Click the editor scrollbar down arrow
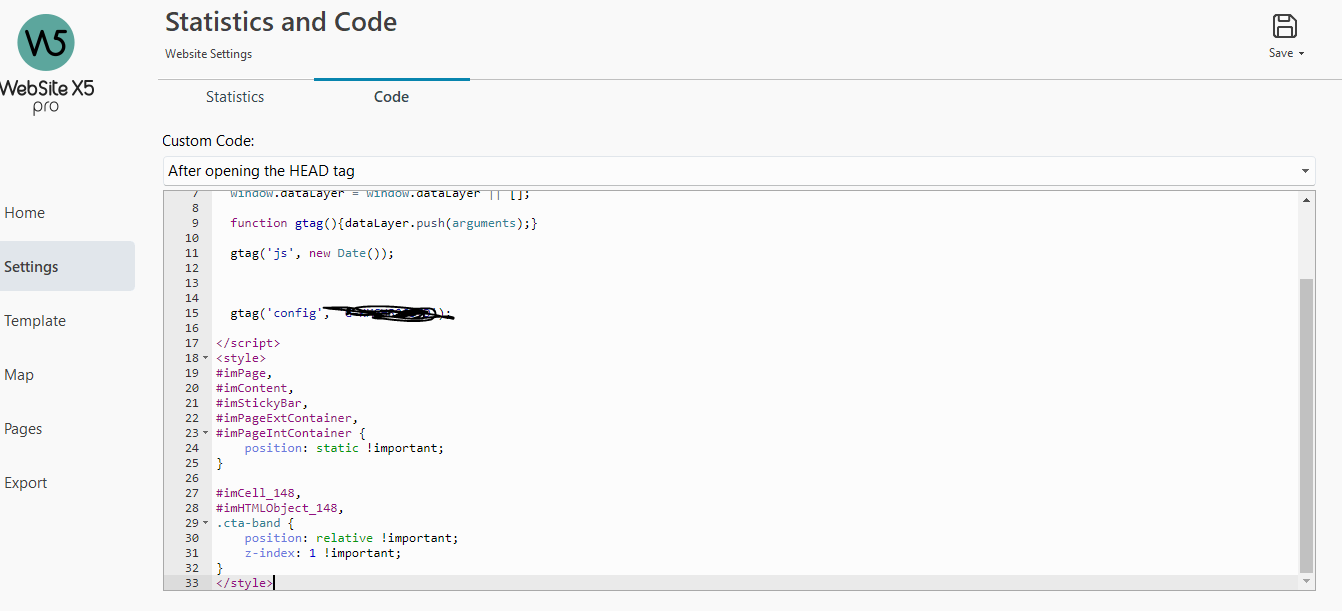Viewport: 1342px width, 611px height. (x=1307, y=581)
